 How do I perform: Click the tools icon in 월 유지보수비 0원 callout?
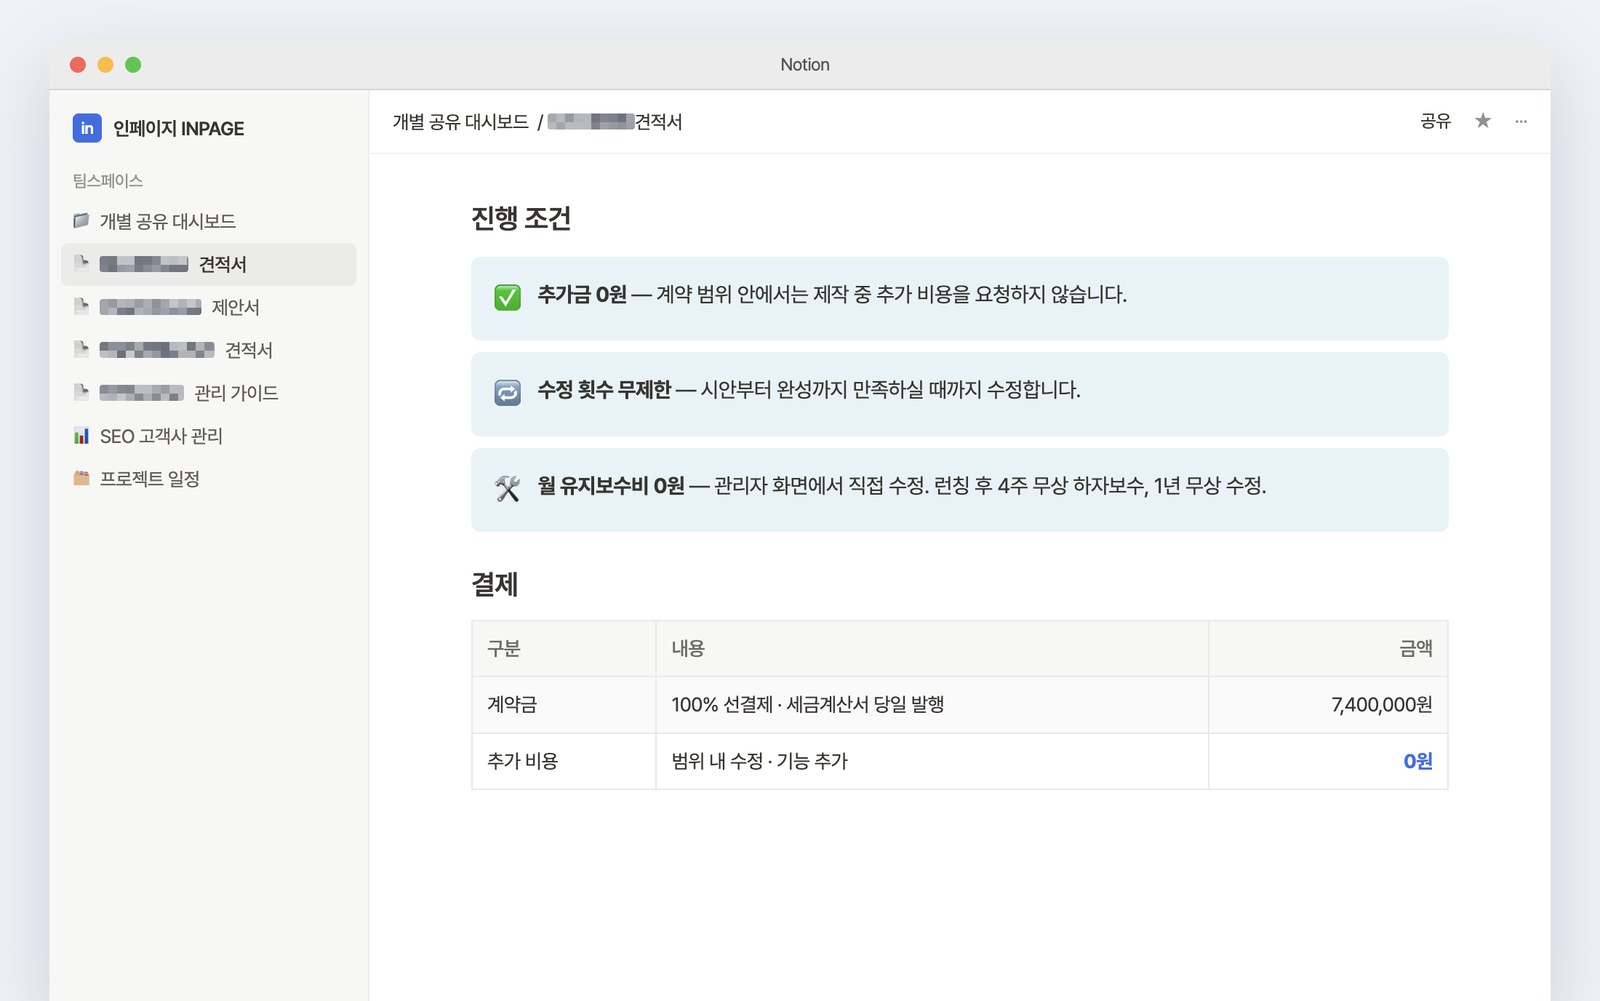pyautogui.click(x=508, y=489)
